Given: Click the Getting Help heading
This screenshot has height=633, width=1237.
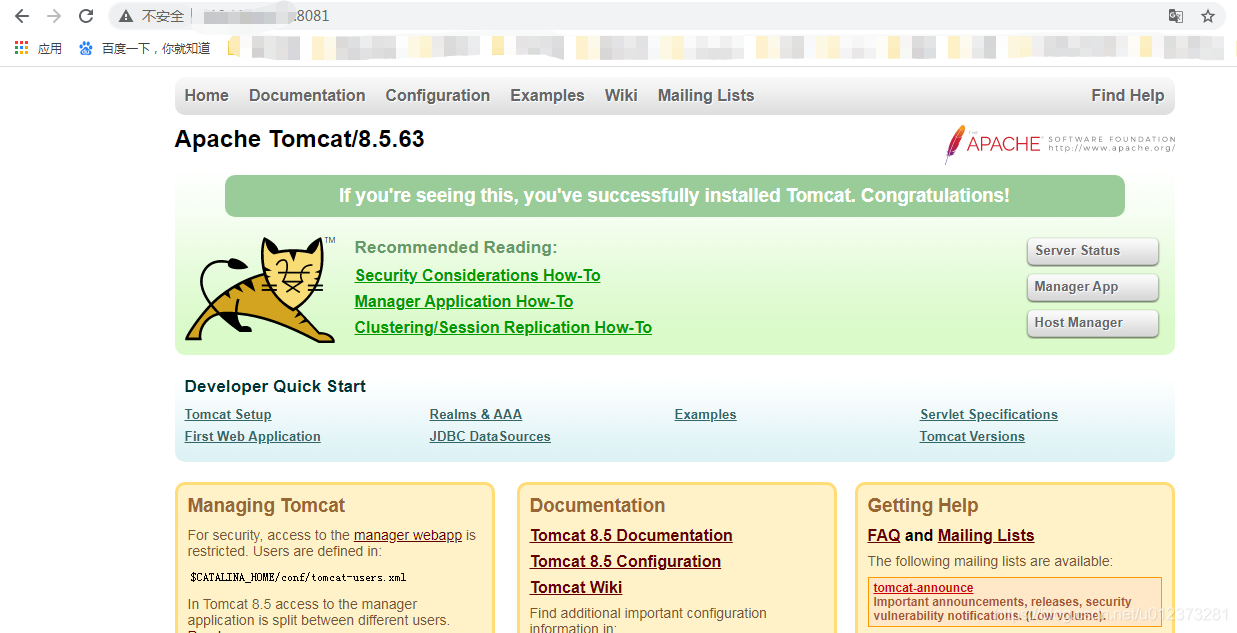Looking at the screenshot, I should (x=923, y=506).
